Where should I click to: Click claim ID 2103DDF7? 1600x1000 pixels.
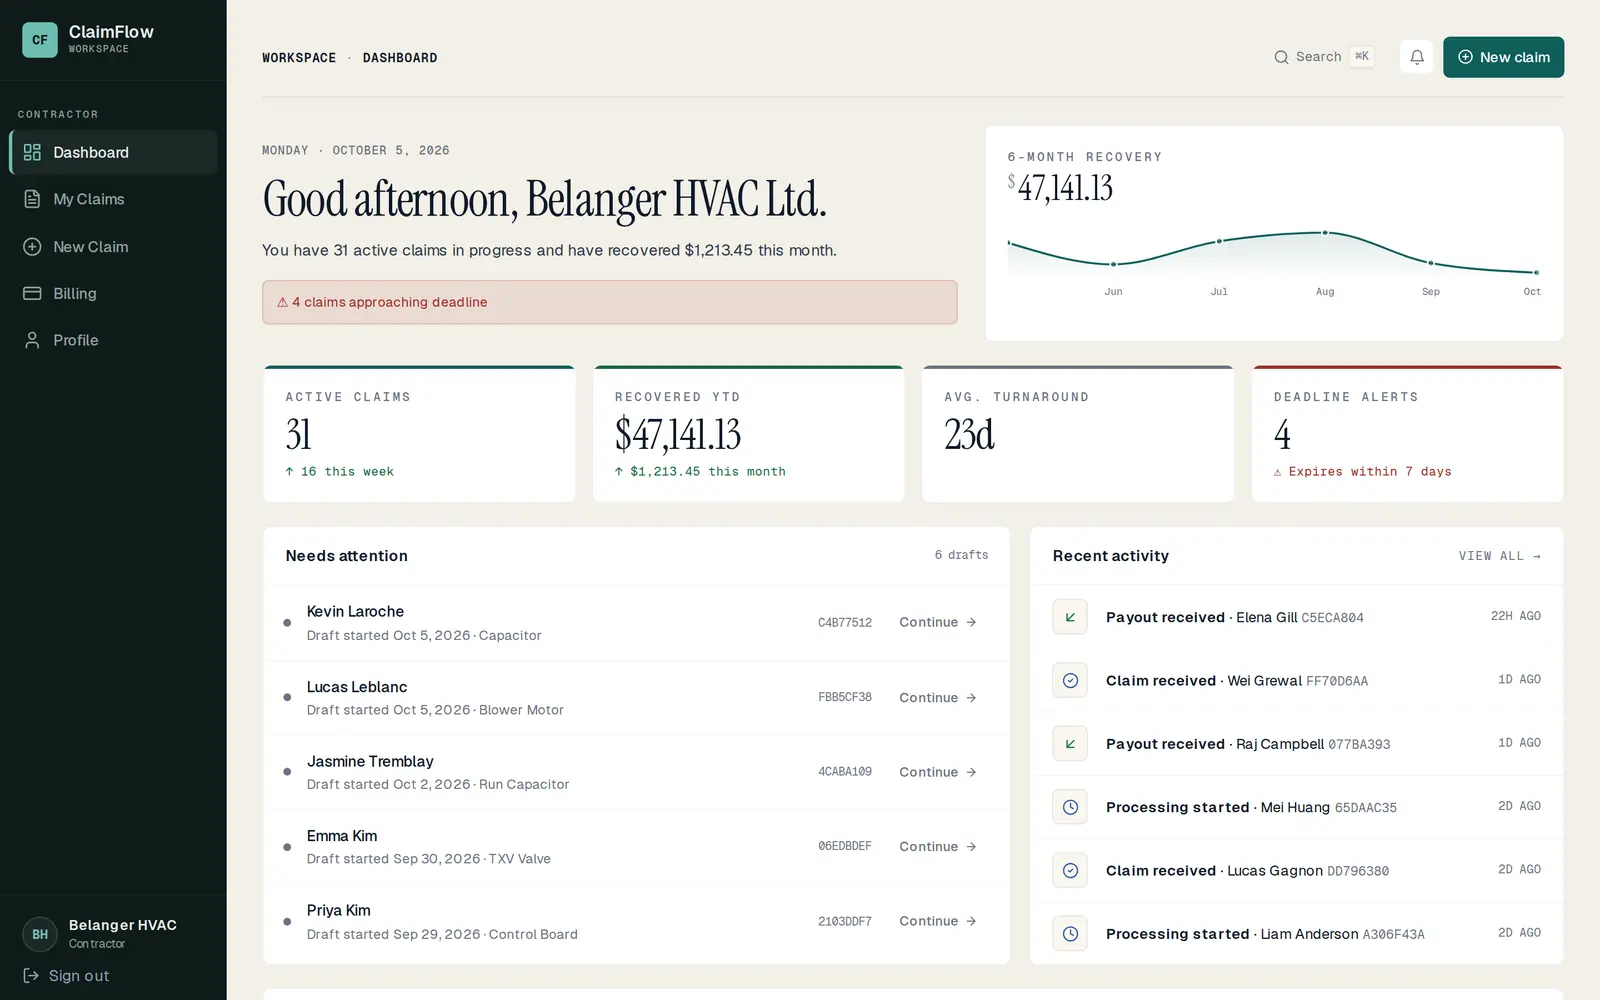[x=845, y=921]
